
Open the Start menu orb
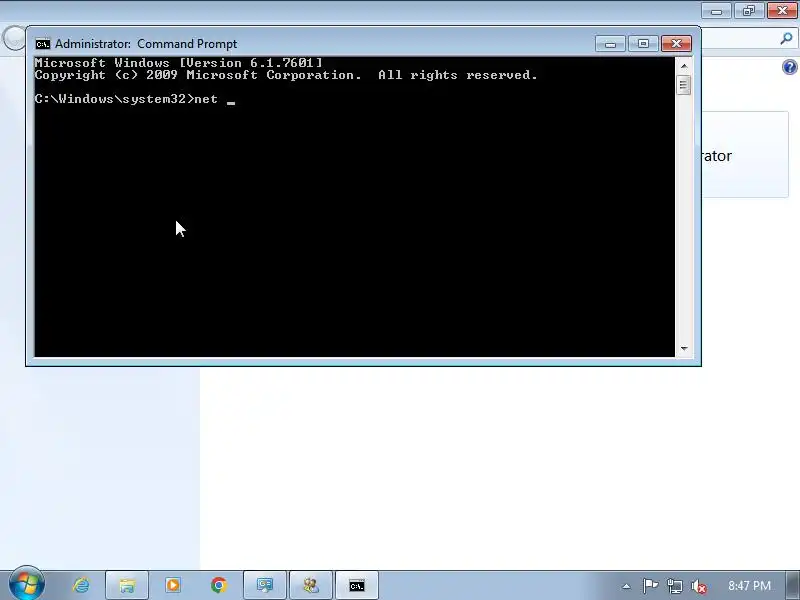click(27, 584)
